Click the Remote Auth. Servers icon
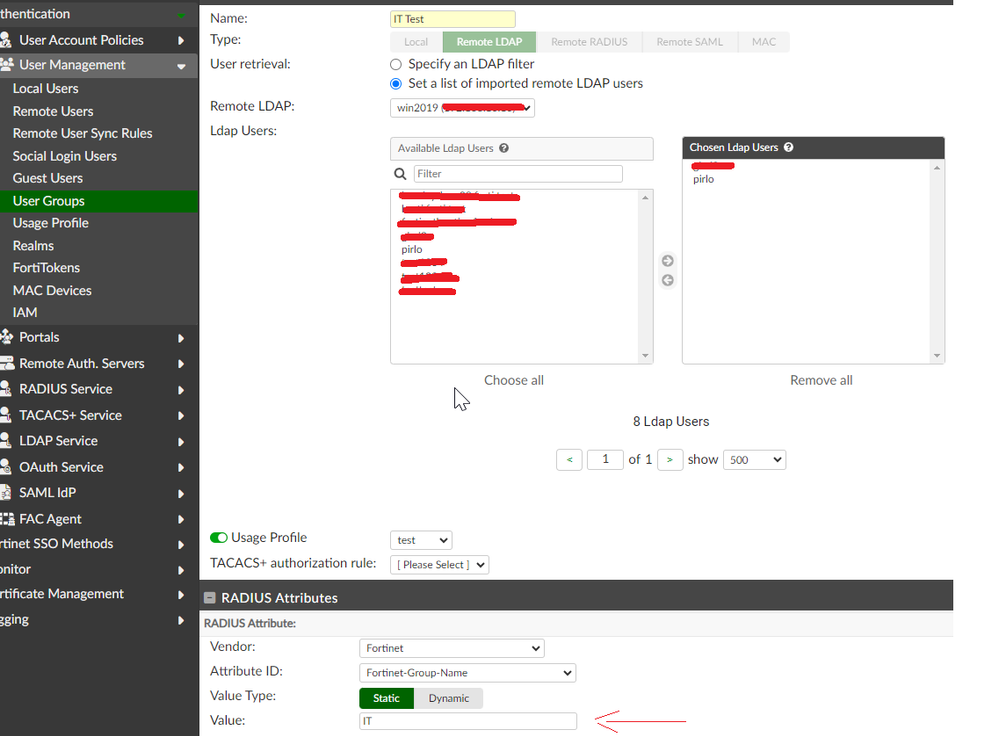The image size is (999, 736). click(x=7, y=363)
